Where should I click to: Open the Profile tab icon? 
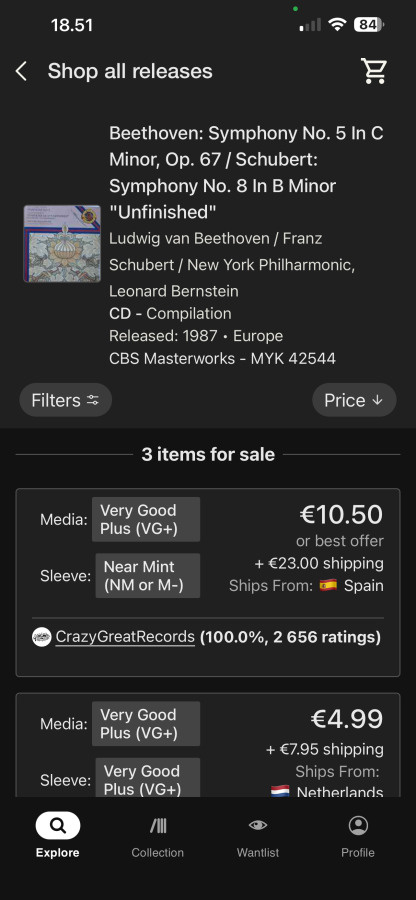(358, 825)
